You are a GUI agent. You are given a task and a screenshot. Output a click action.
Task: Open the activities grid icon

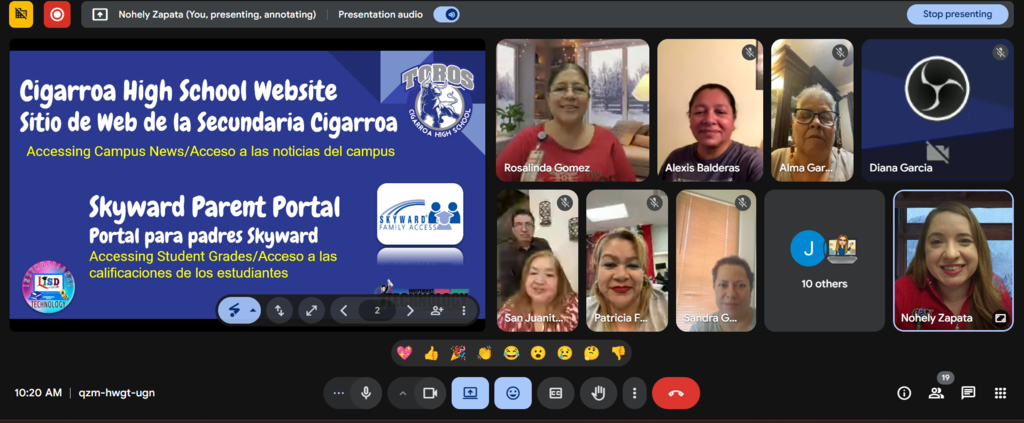[x=999, y=393]
